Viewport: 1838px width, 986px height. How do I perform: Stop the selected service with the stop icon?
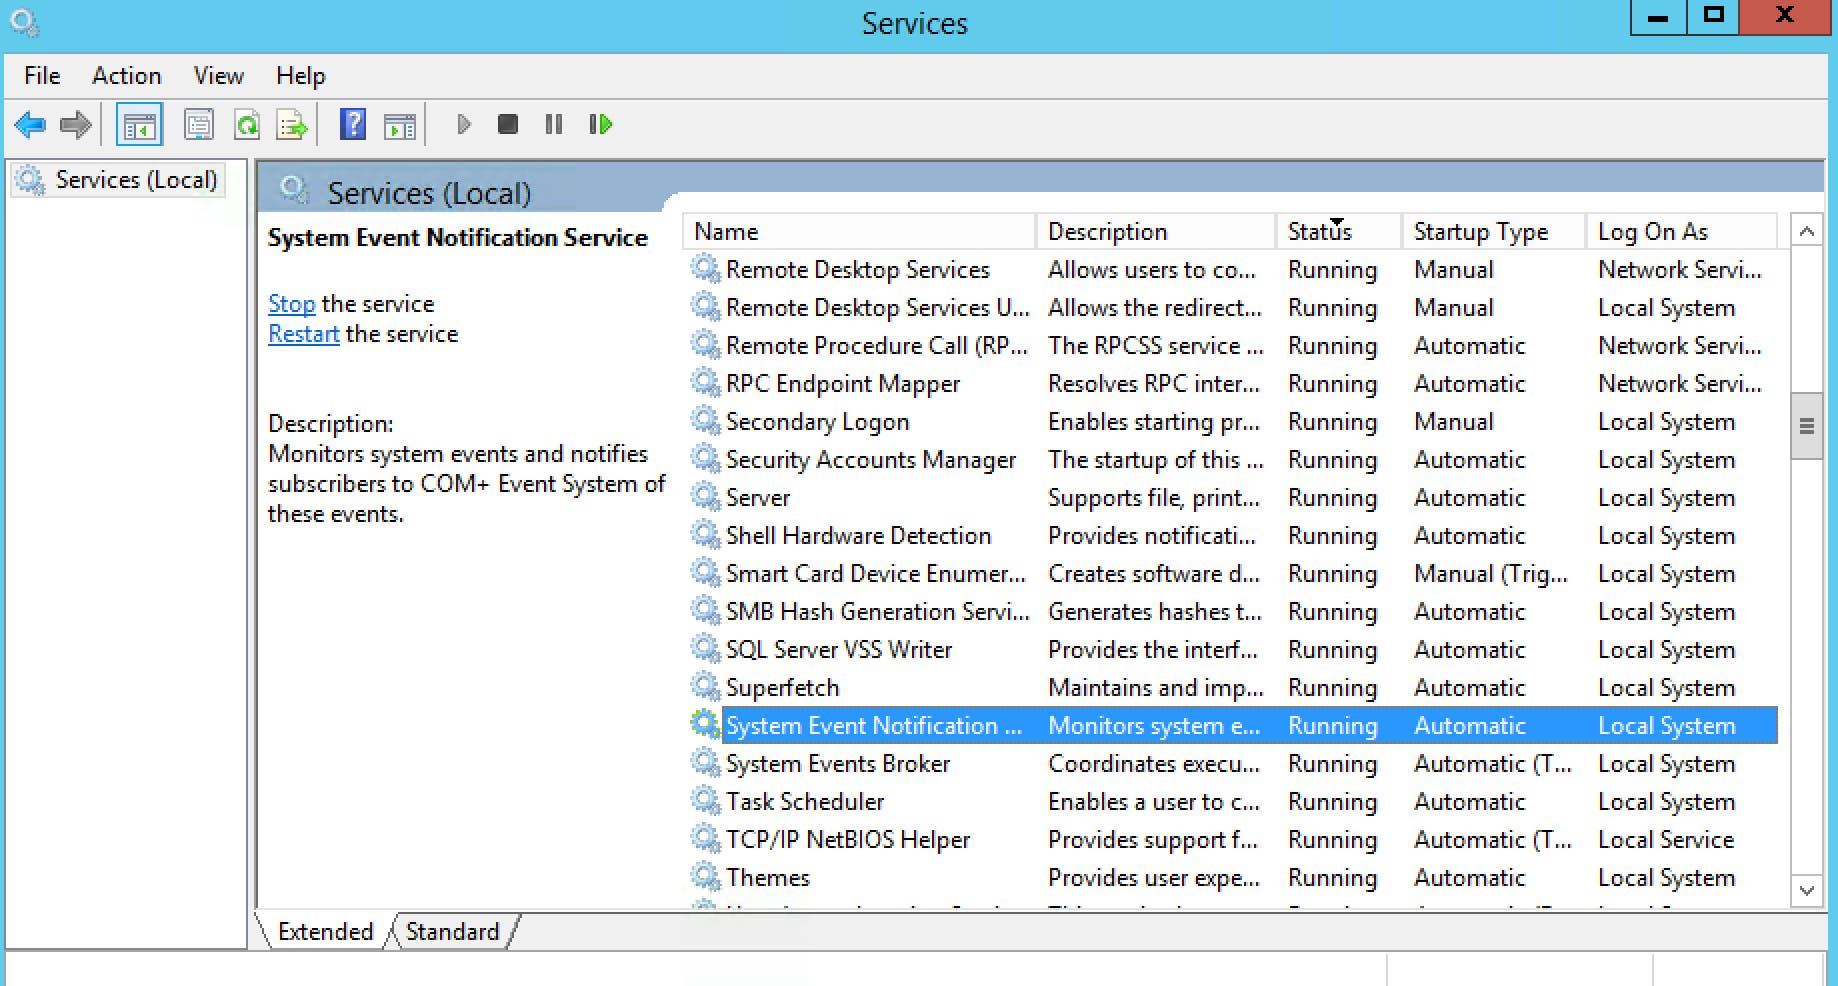tap(508, 124)
